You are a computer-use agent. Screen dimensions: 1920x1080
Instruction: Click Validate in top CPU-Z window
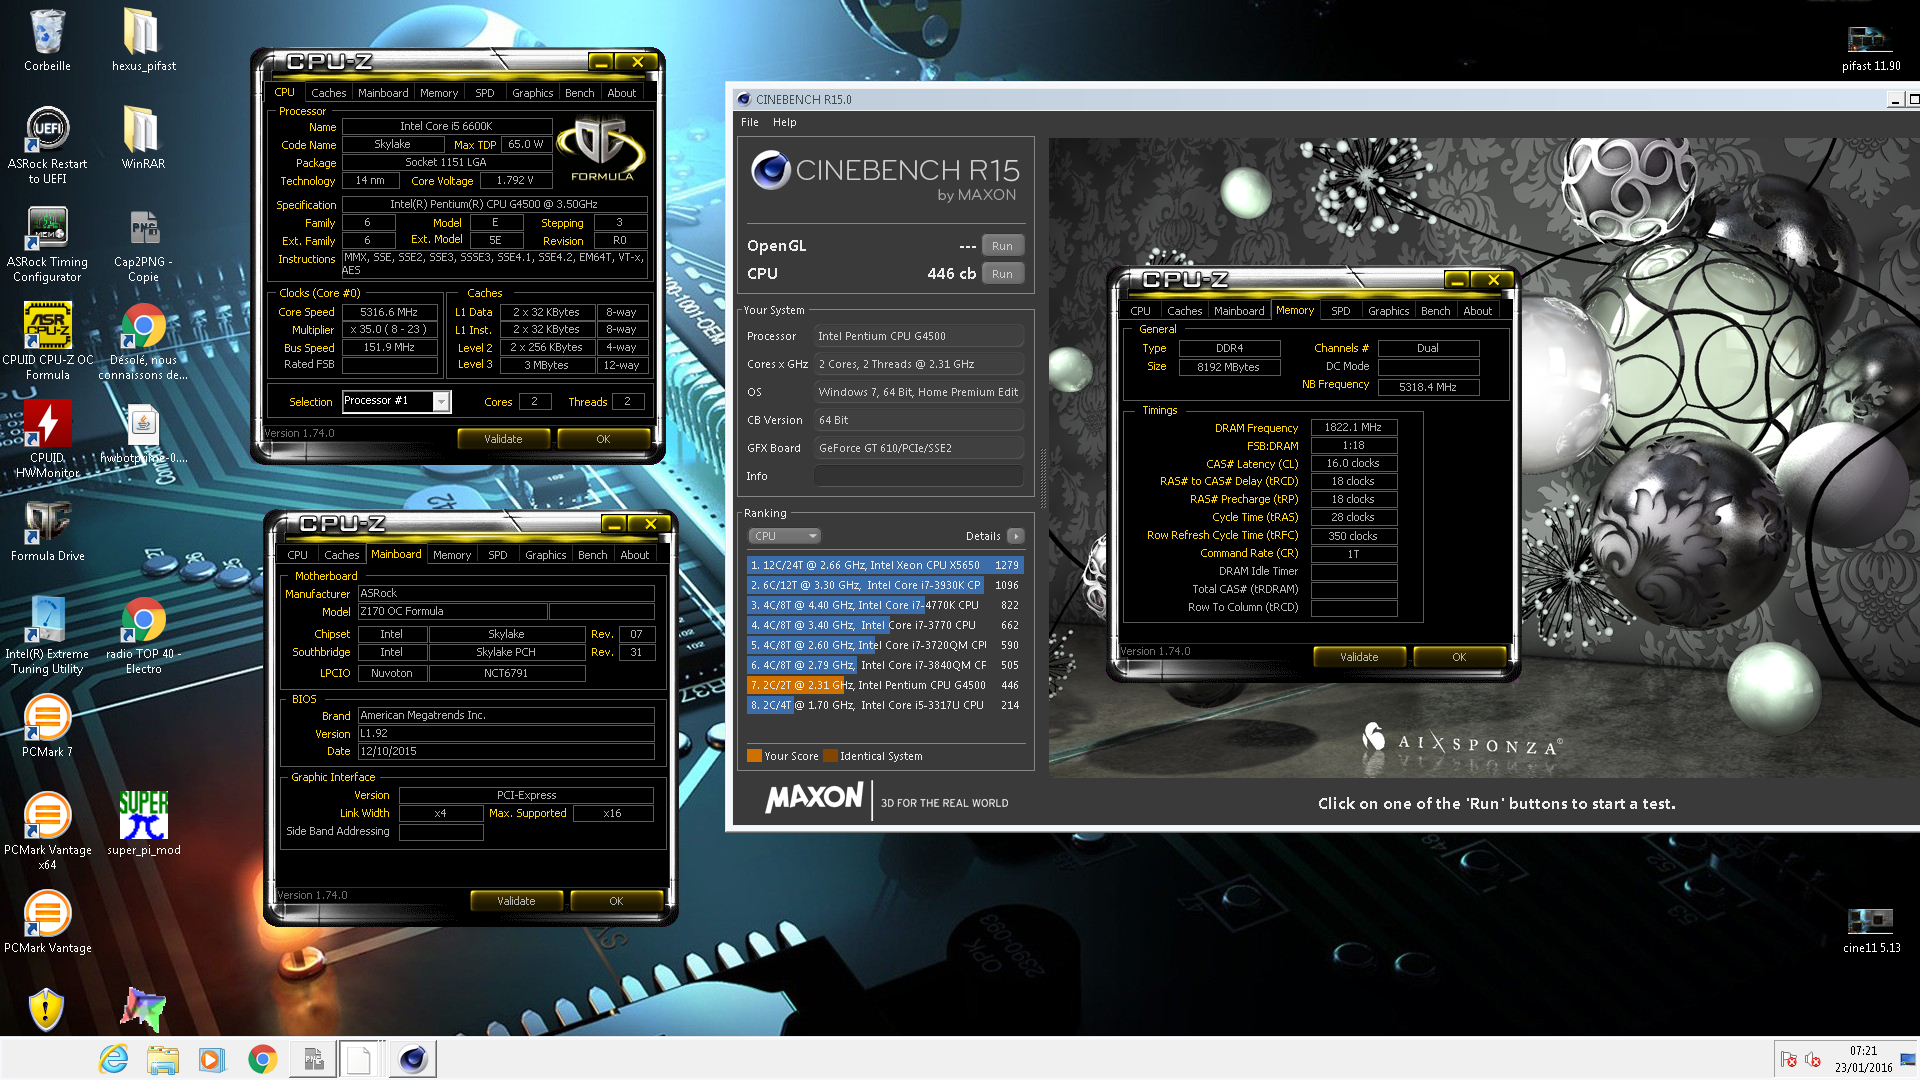pyautogui.click(x=503, y=439)
